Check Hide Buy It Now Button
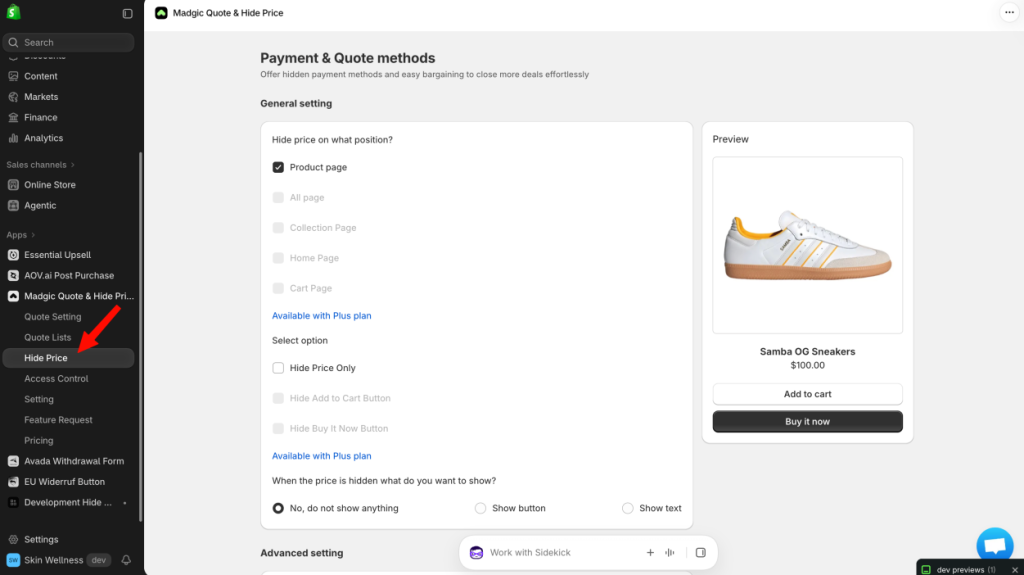 click(278, 429)
